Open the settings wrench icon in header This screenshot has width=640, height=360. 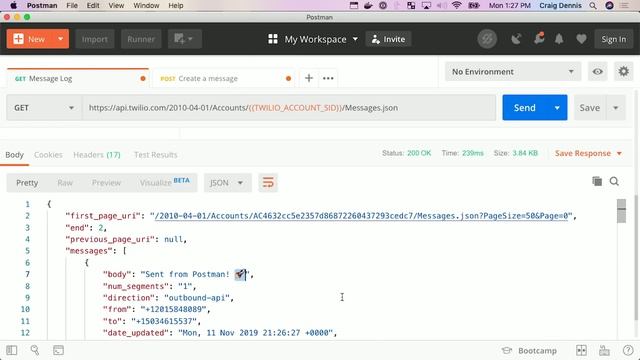pyautogui.click(x=539, y=38)
